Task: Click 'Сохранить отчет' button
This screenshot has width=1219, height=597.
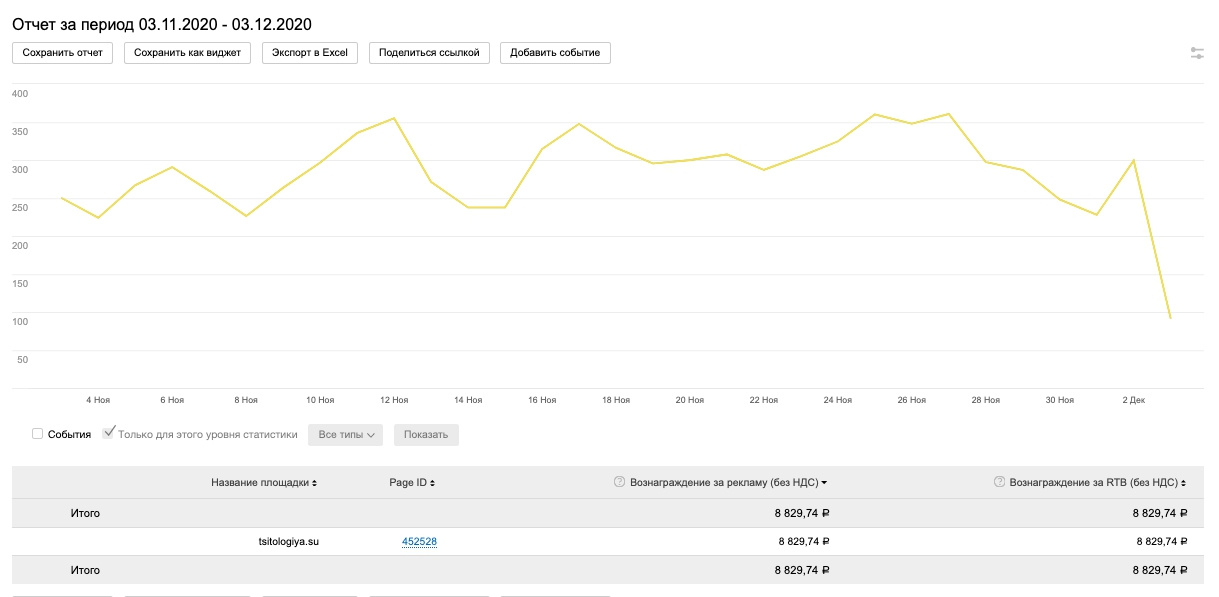Action: 62,52
